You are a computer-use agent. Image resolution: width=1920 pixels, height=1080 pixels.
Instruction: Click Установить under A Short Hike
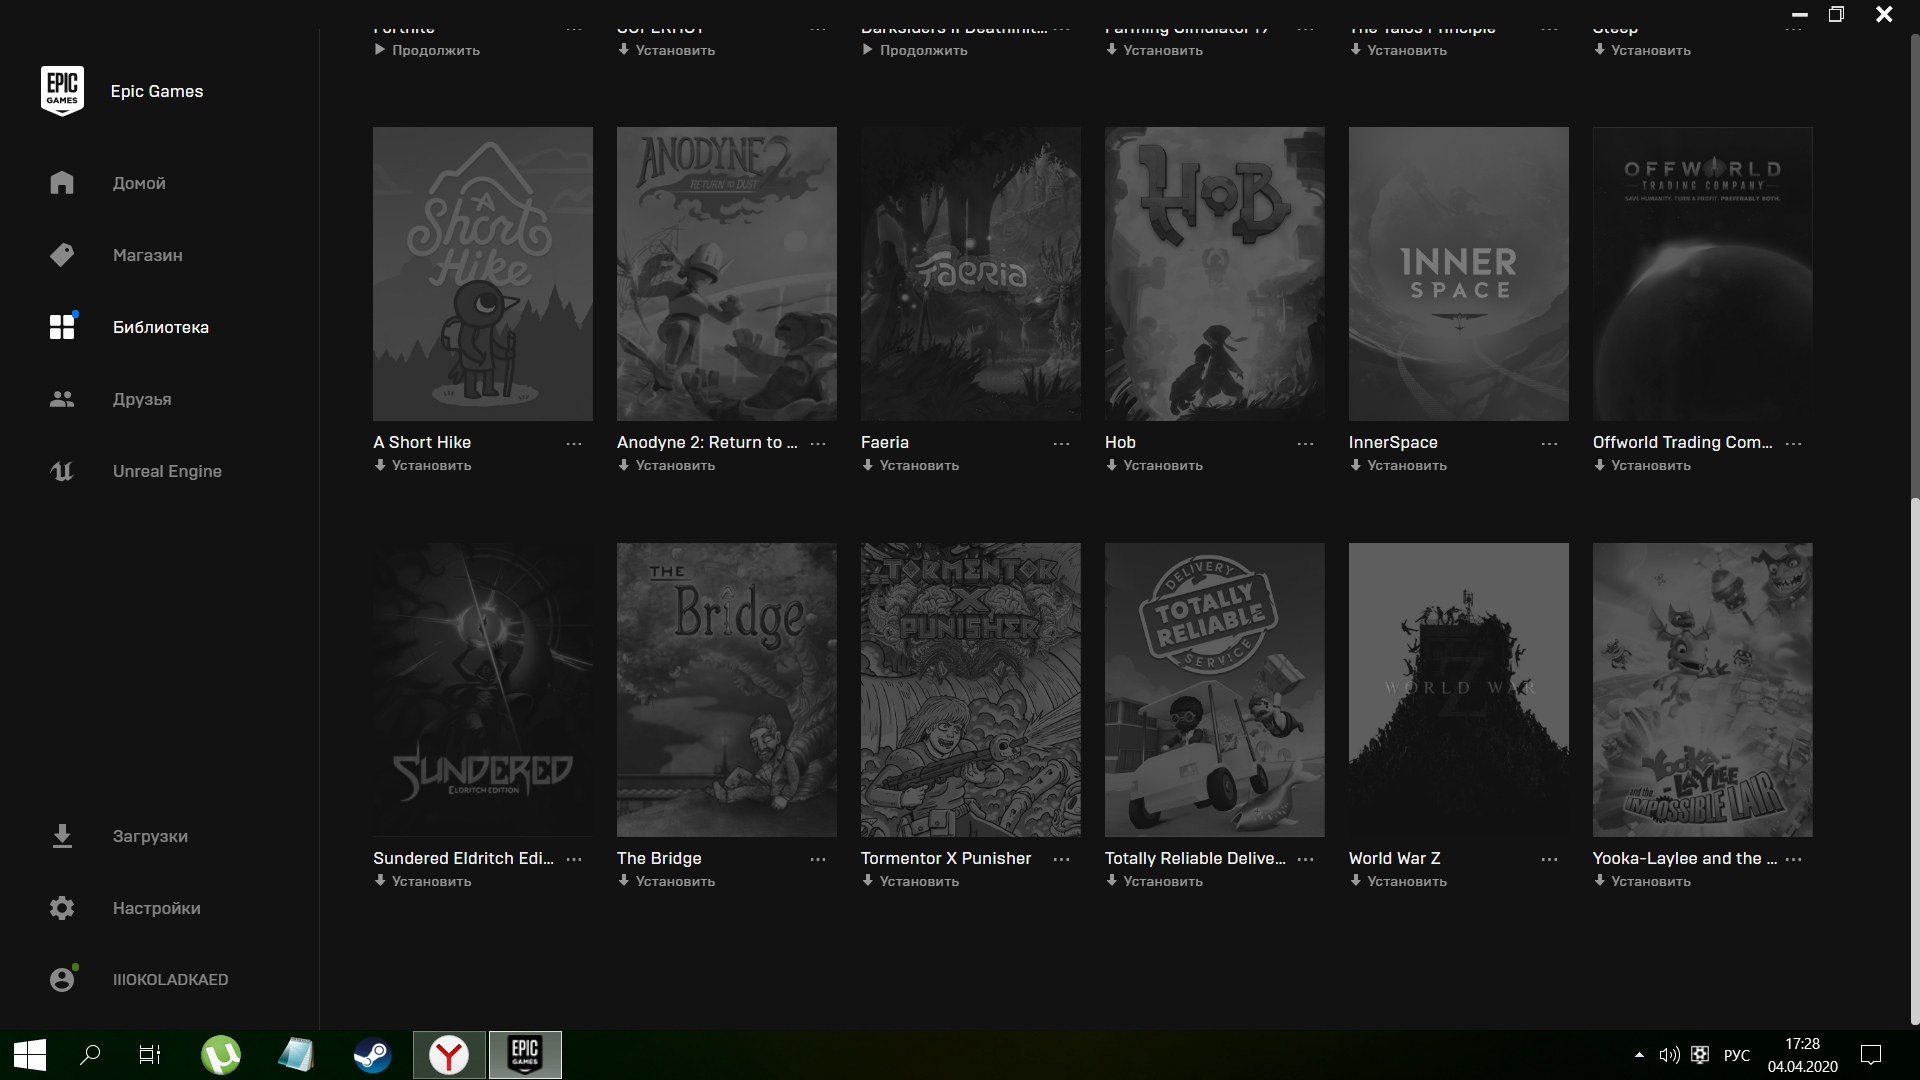422,465
